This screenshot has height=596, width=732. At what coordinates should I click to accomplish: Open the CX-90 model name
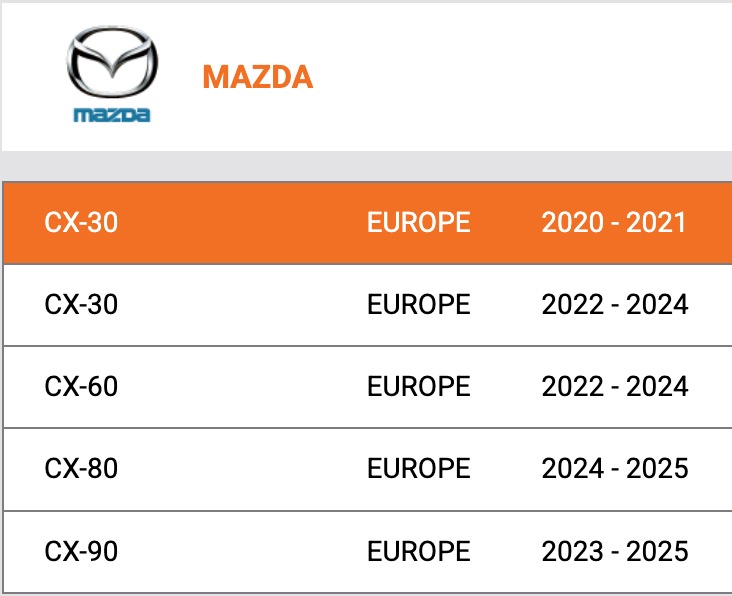tap(81, 550)
